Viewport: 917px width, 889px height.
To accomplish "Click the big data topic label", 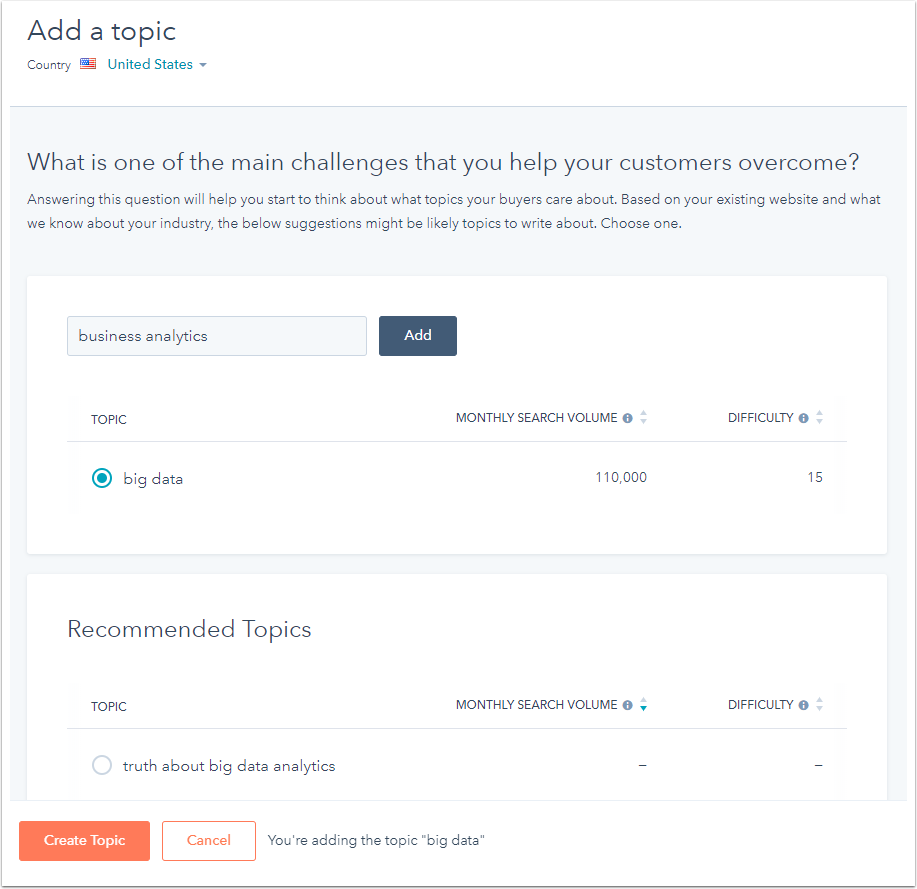I will (153, 479).
